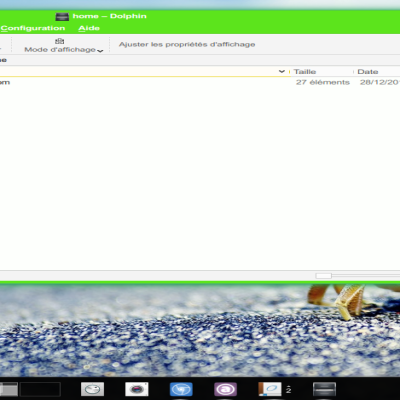This screenshot has height=400, width=400.
Task: Open the document viewer taskbar icon
Action: click(x=270, y=389)
